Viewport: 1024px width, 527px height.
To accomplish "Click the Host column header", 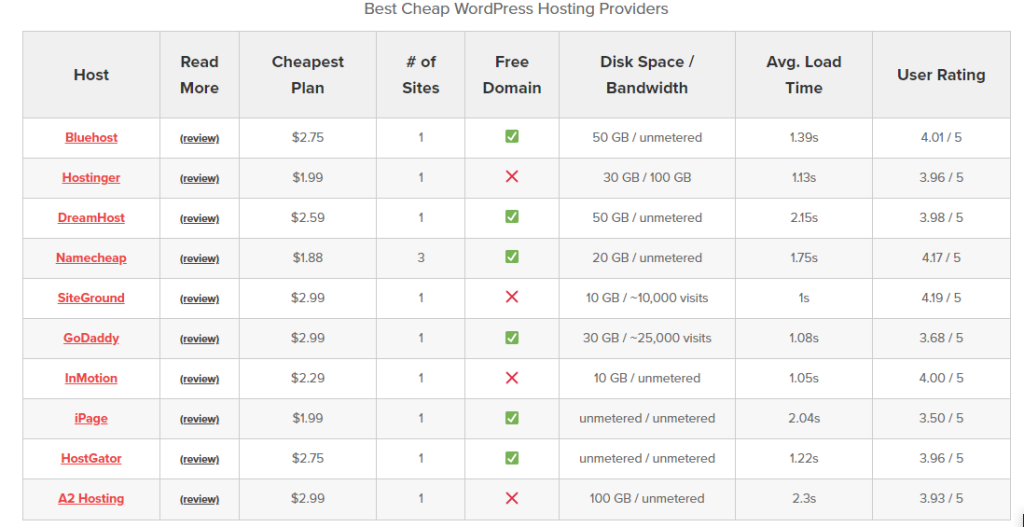I will (x=91, y=74).
